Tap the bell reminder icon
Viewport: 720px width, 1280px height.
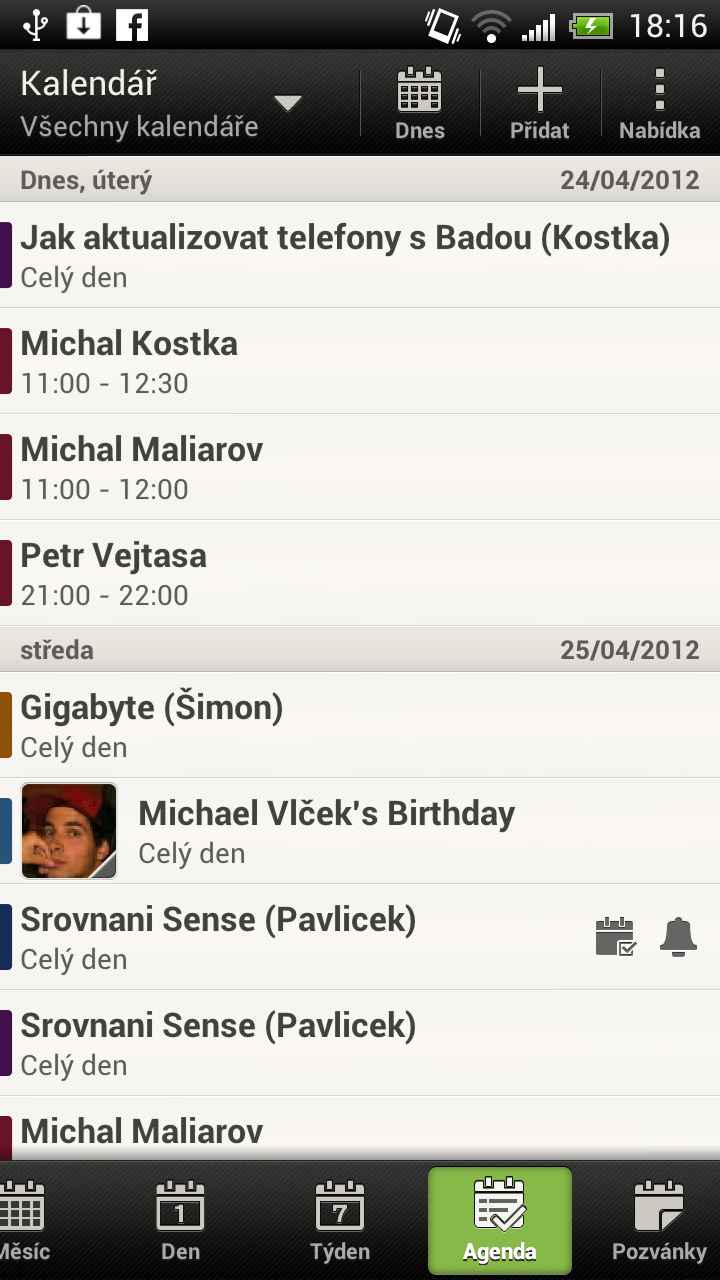click(x=678, y=937)
